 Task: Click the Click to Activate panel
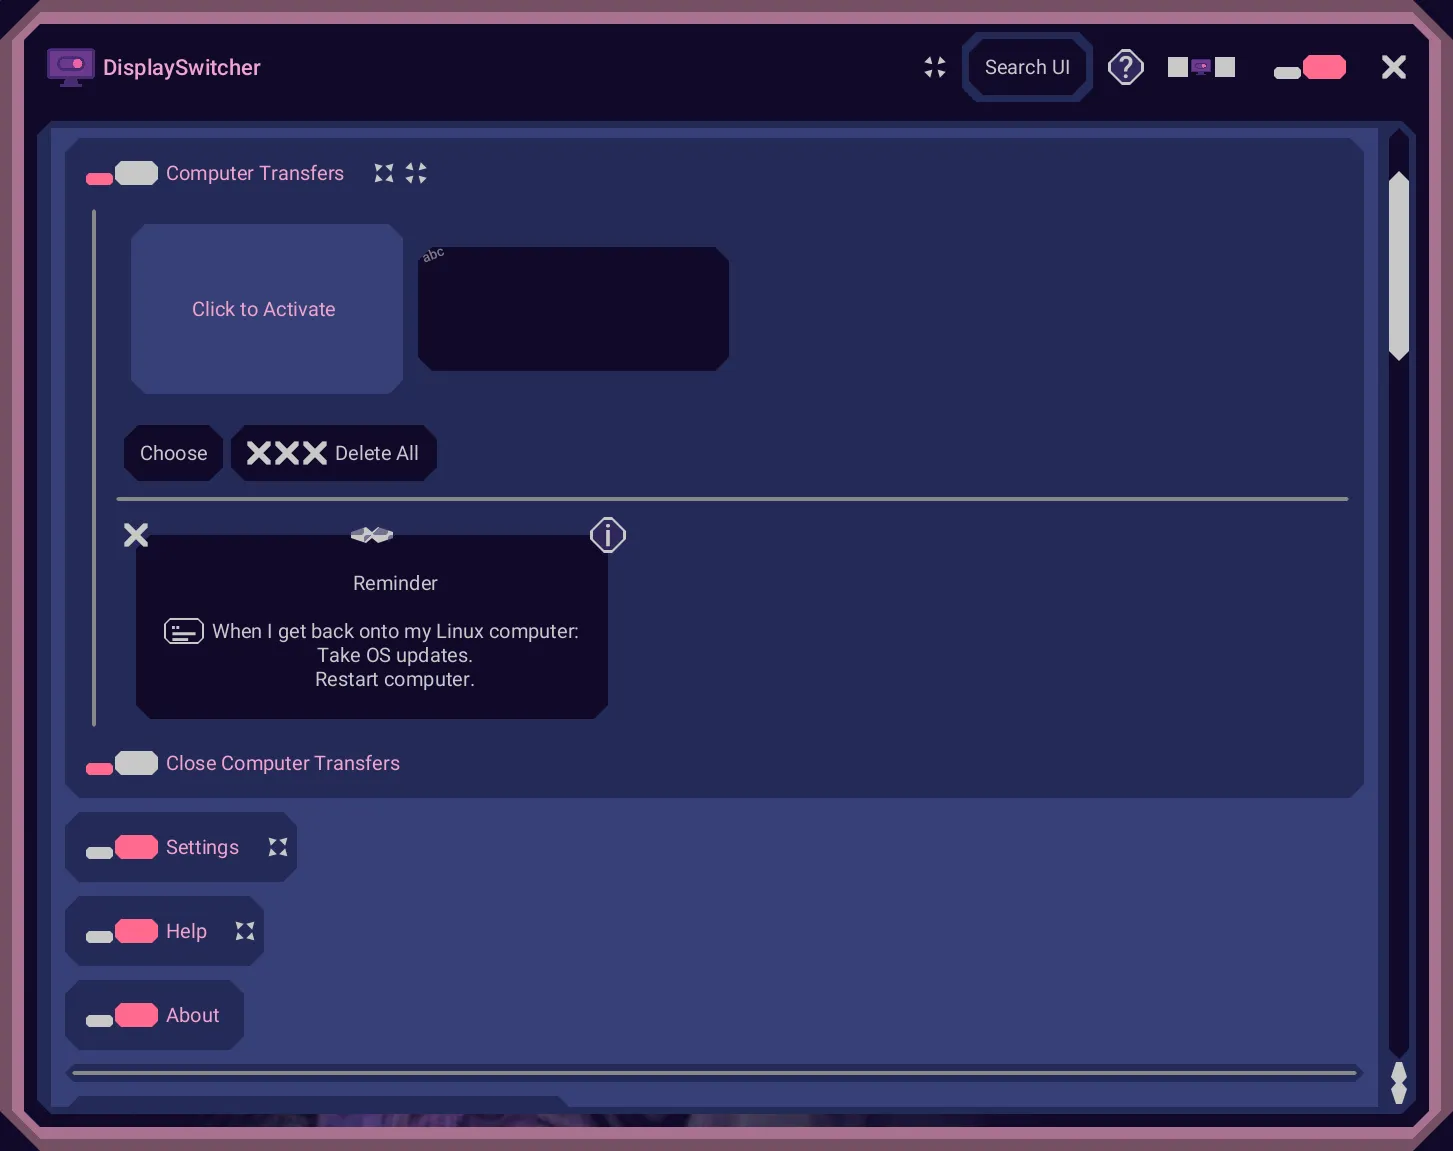click(267, 309)
